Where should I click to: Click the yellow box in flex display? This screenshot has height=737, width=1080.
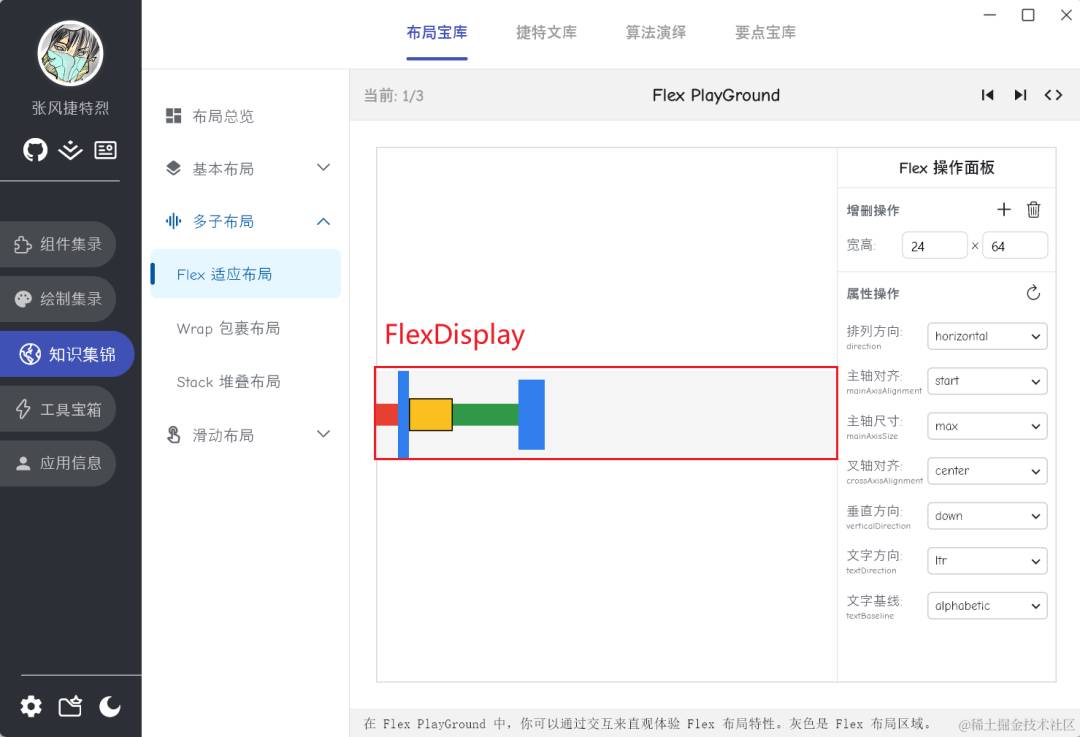(x=431, y=414)
